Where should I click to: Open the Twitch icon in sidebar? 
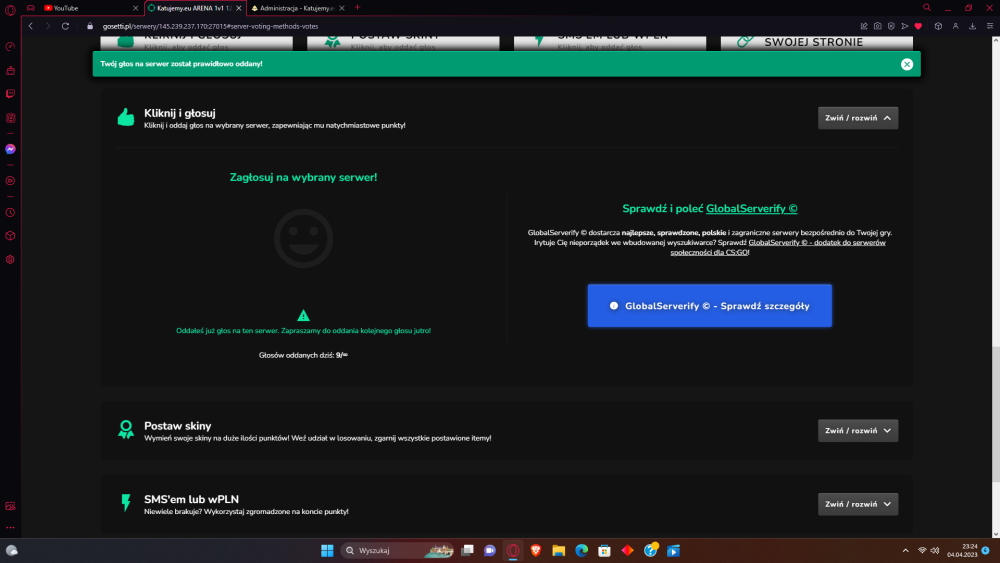[10, 94]
